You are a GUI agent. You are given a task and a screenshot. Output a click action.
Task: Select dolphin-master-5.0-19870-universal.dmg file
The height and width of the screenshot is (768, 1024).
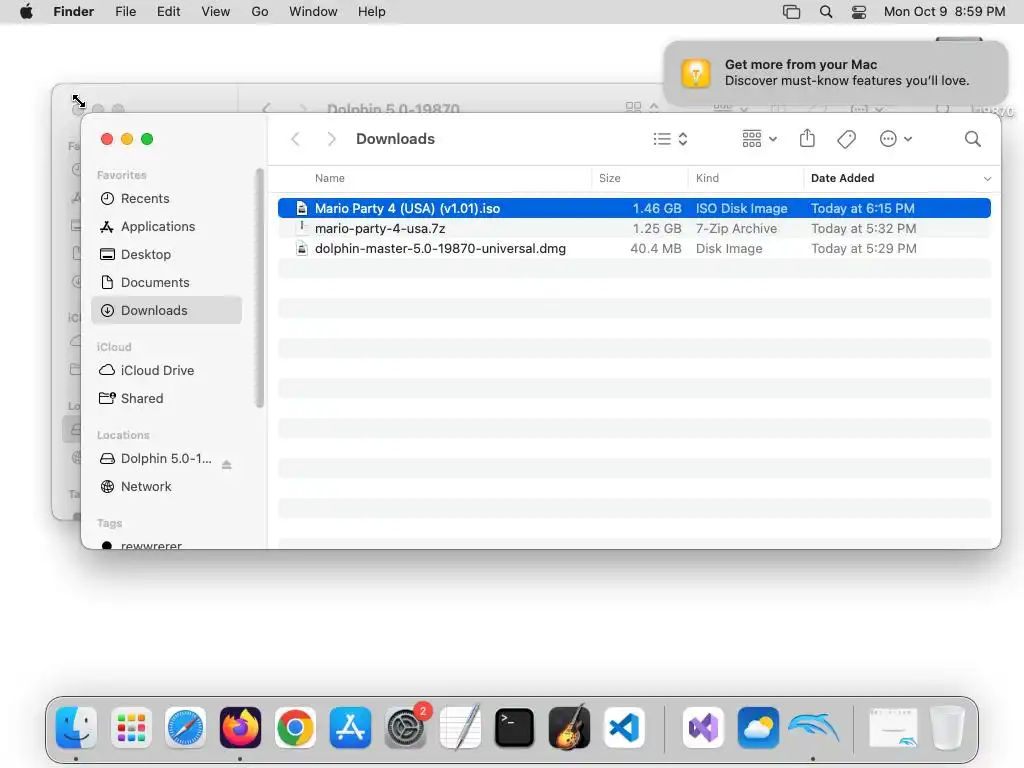[x=634, y=249]
